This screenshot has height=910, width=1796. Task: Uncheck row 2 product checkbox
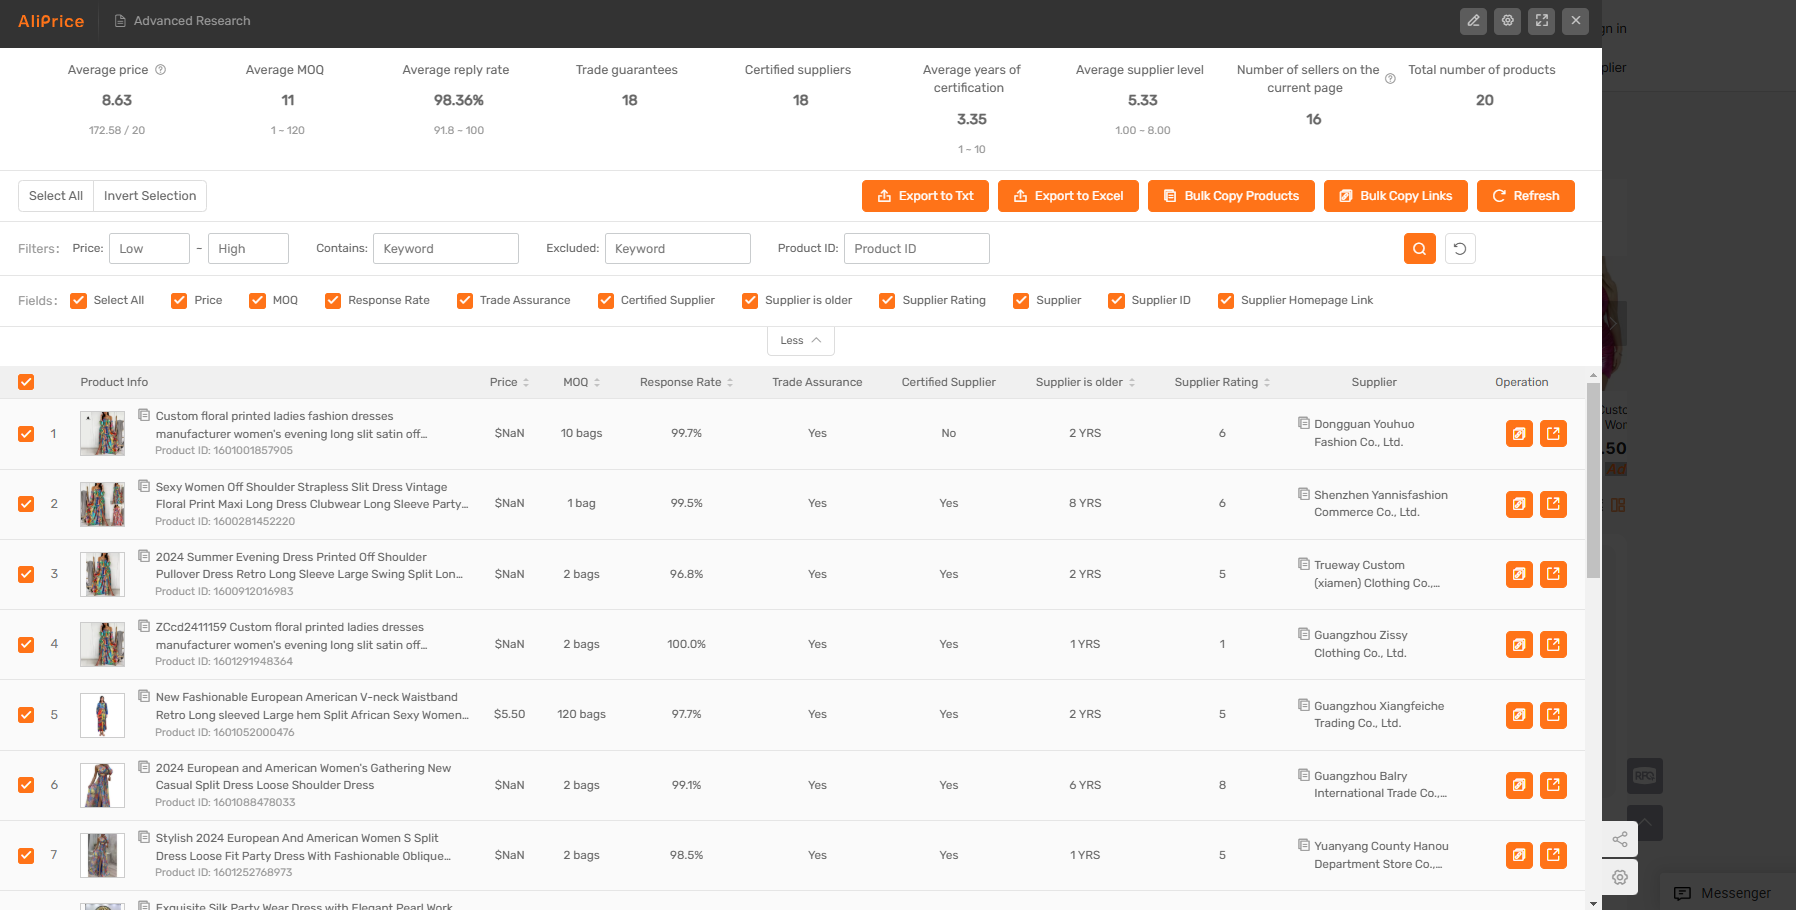pyautogui.click(x=26, y=504)
